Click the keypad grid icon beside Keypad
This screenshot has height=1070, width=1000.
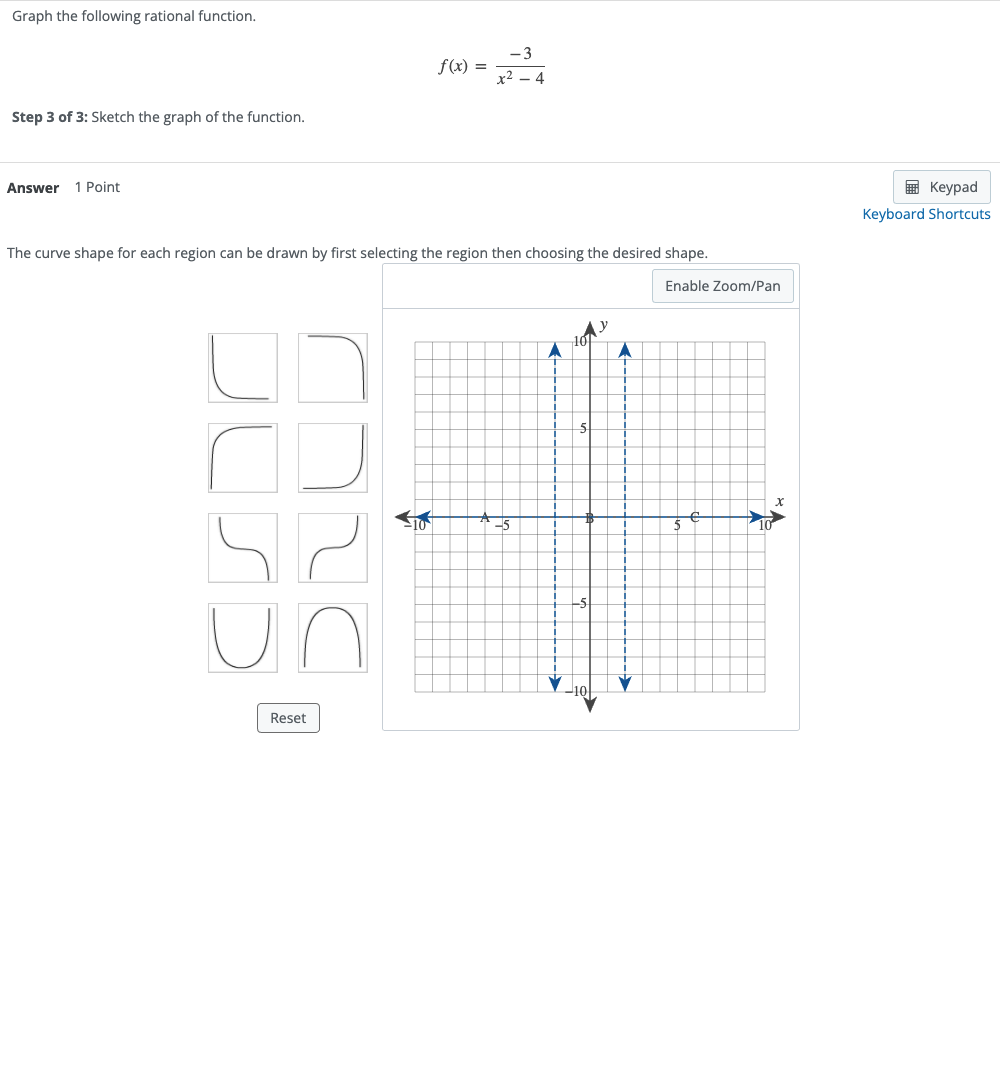coord(911,187)
